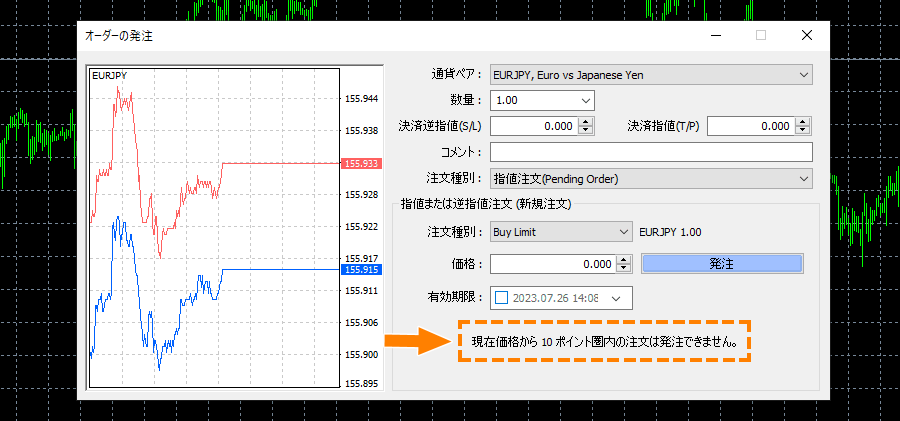This screenshot has height=421, width=900.
Task: Close the オーダーの発注 dialog window
Action: click(806, 35)
